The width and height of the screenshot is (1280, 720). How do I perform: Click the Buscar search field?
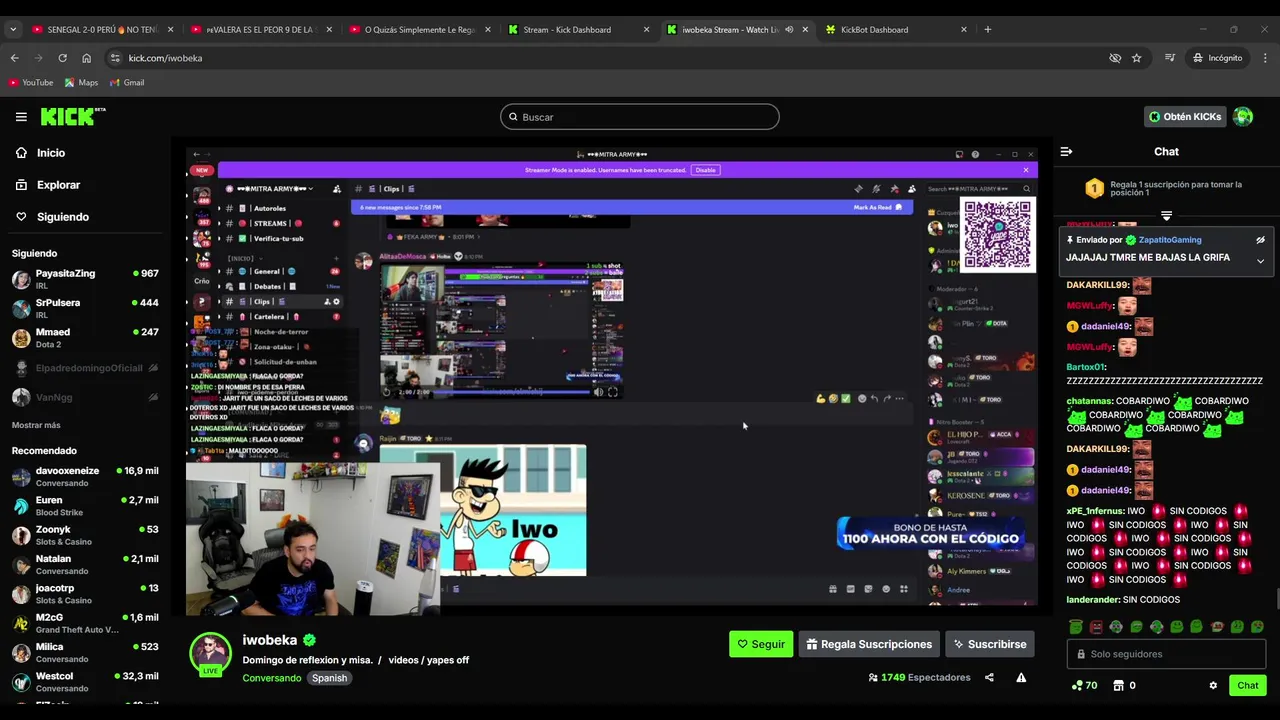tap(640, 117)
